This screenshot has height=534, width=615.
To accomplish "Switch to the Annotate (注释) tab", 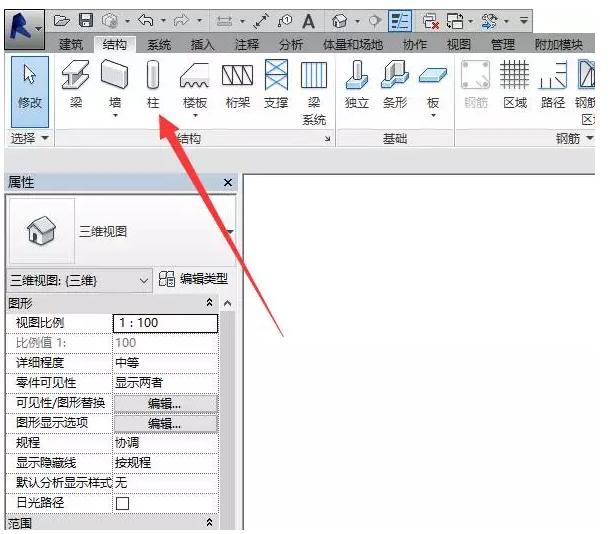I will click(247, 45).
